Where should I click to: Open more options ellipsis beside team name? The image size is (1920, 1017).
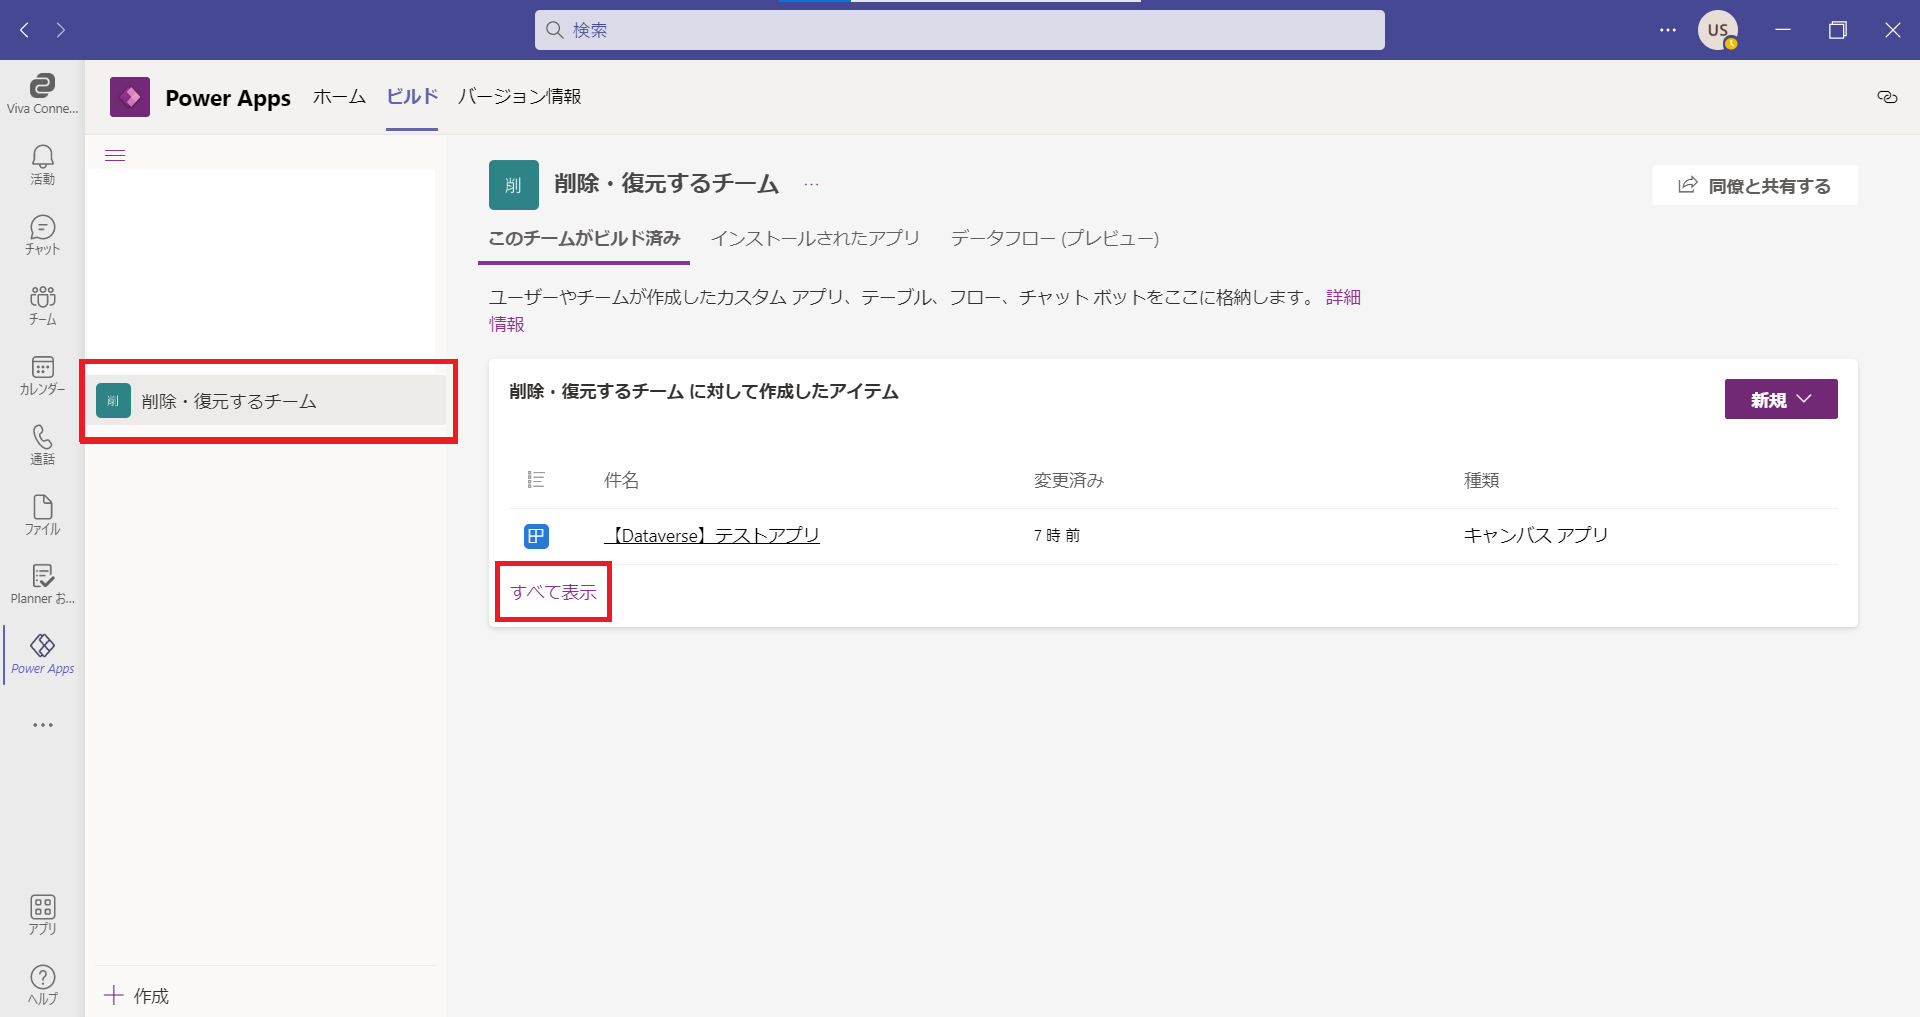(x=811, y=184)
